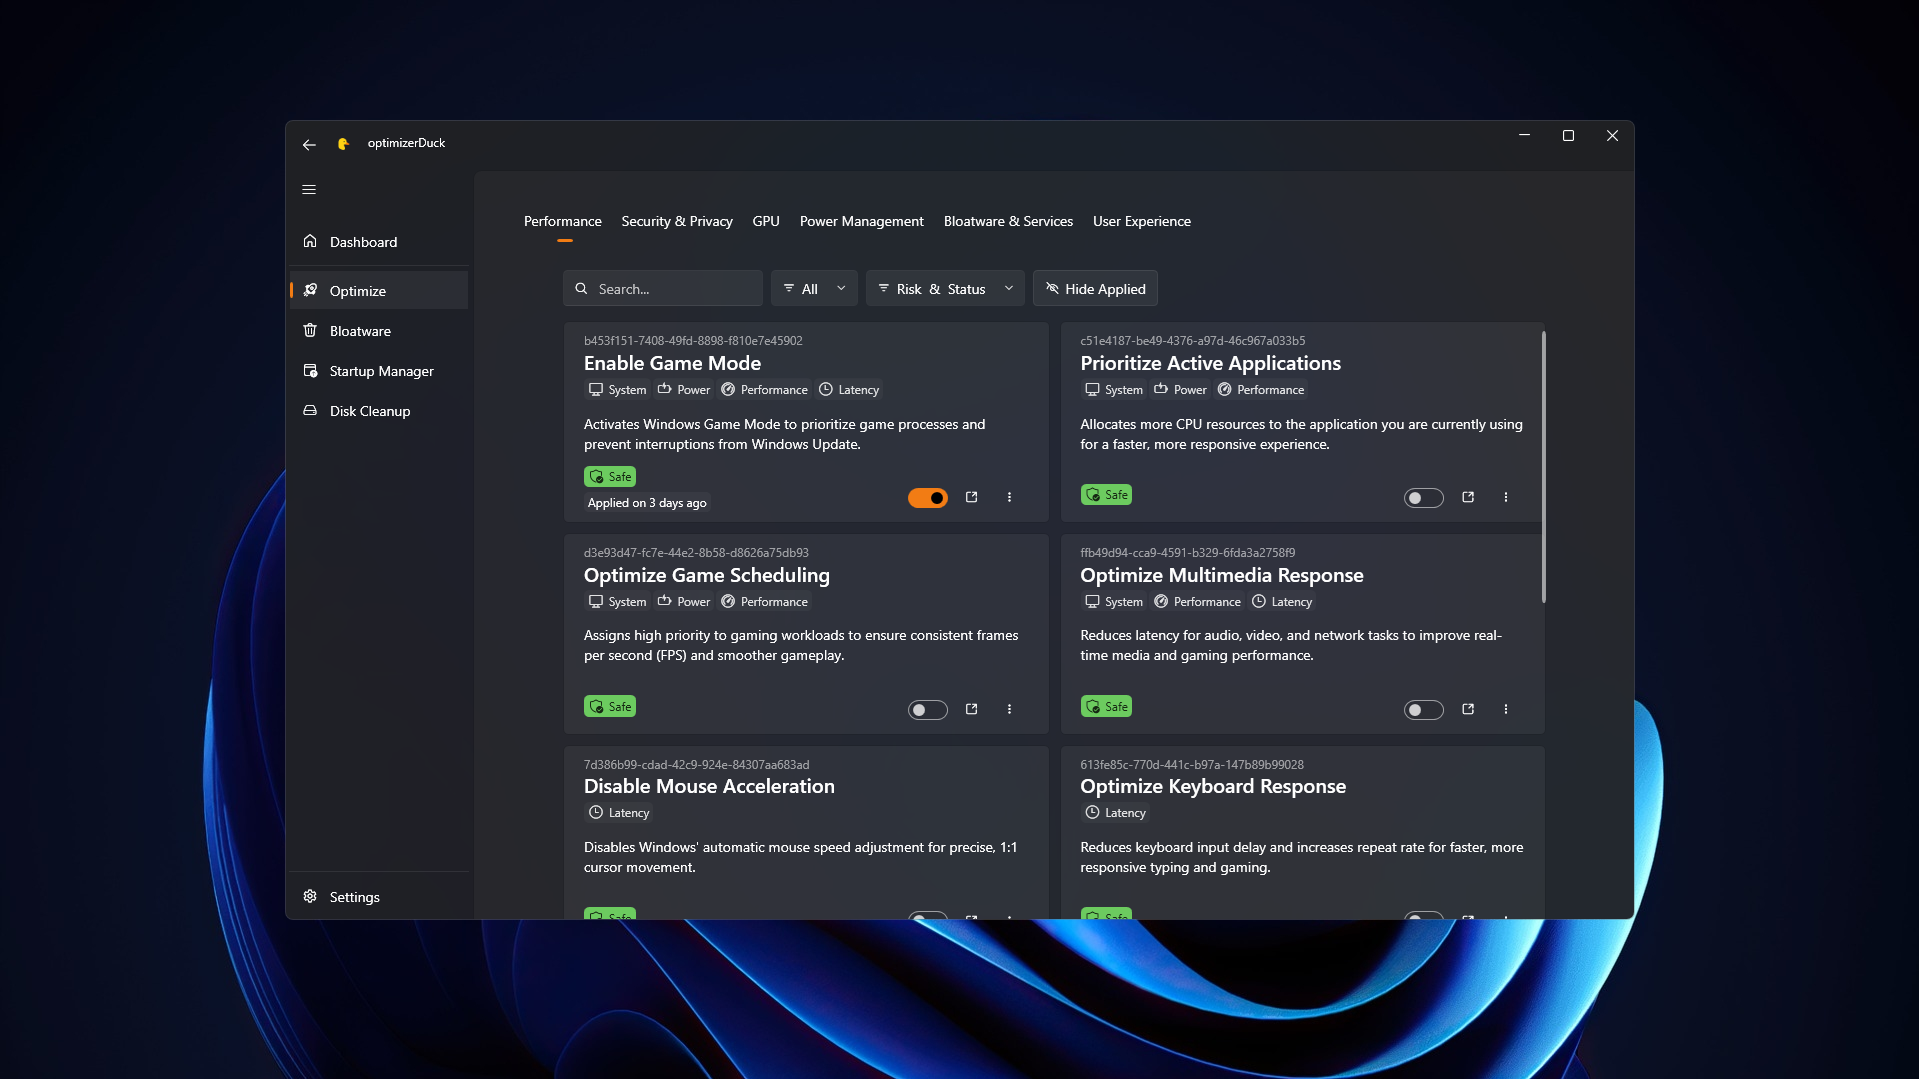Open the Power Management tab
Viewport: 1919px width, 1079px height.
(860, 221)
